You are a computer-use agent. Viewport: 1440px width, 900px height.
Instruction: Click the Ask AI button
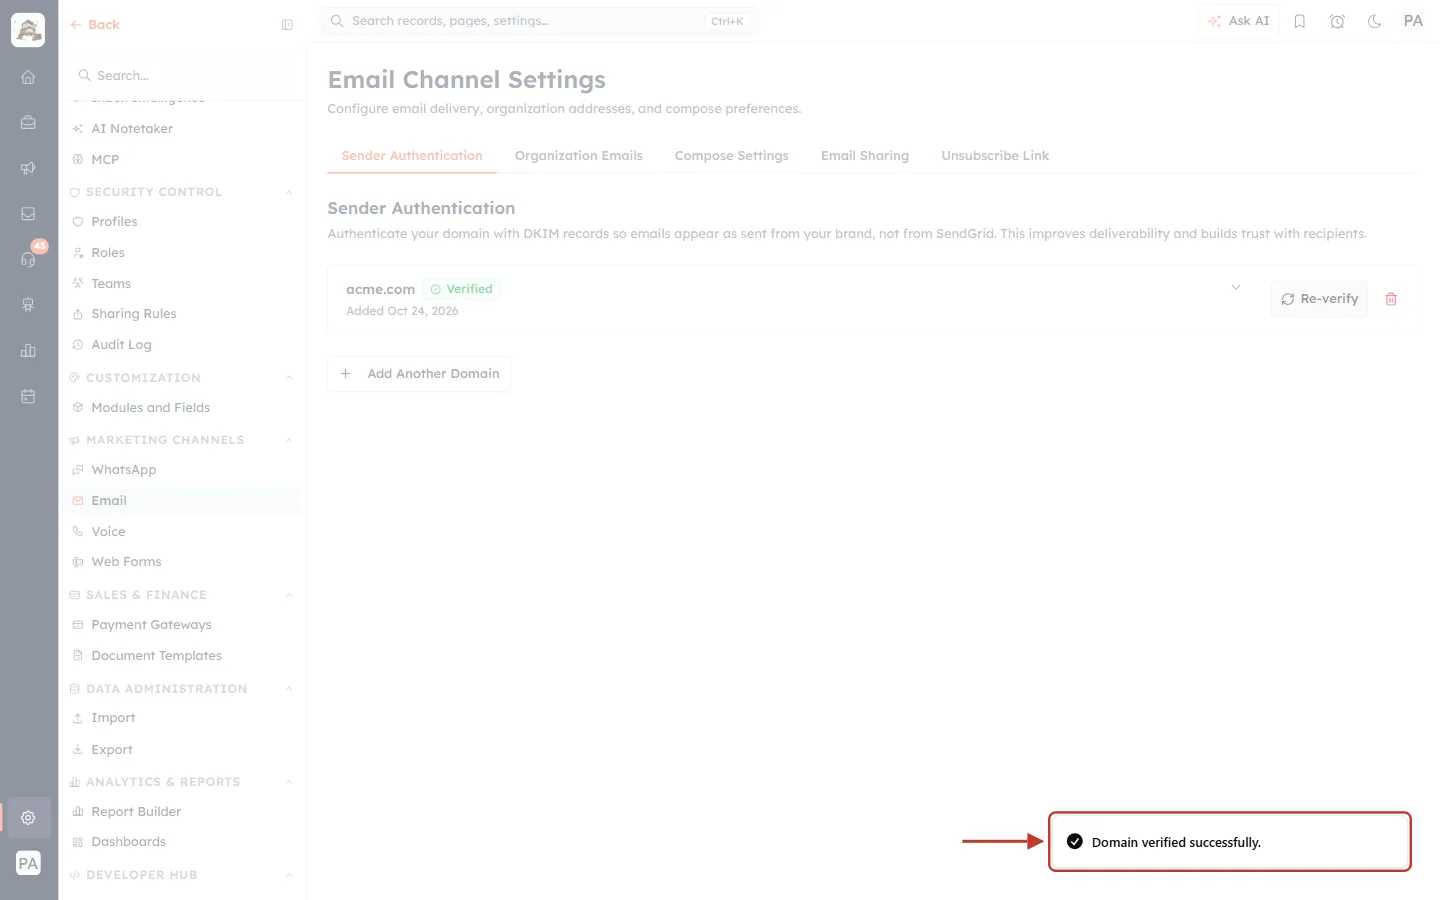1238,21
